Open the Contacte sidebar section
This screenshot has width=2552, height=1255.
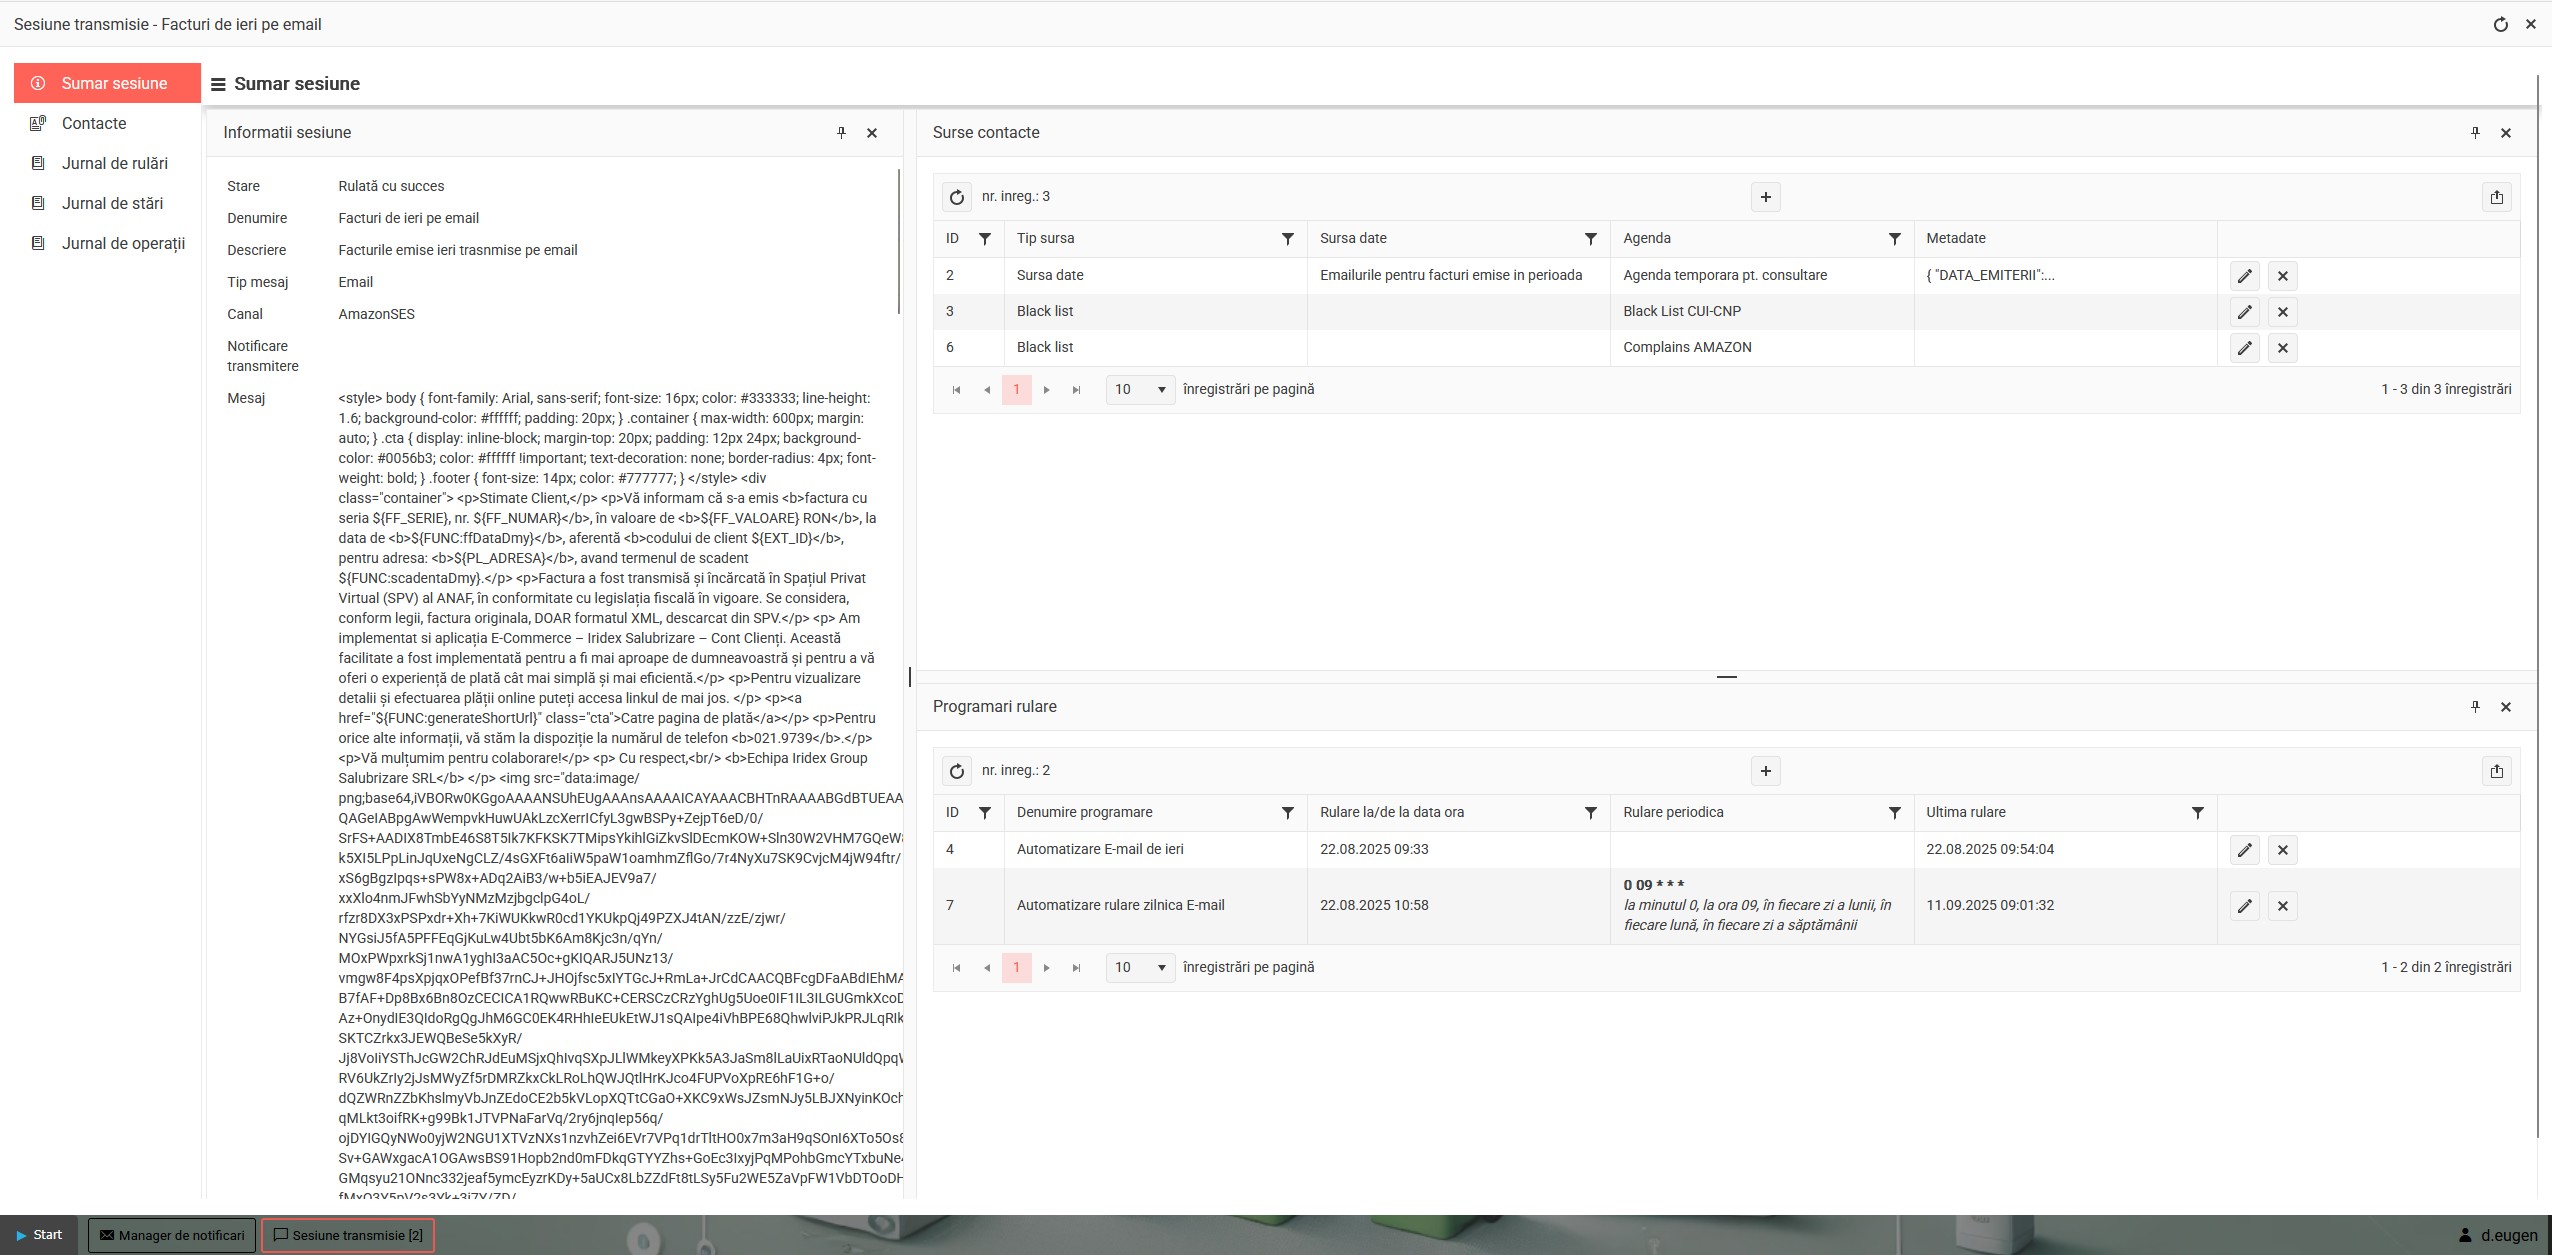pos(94,124)
